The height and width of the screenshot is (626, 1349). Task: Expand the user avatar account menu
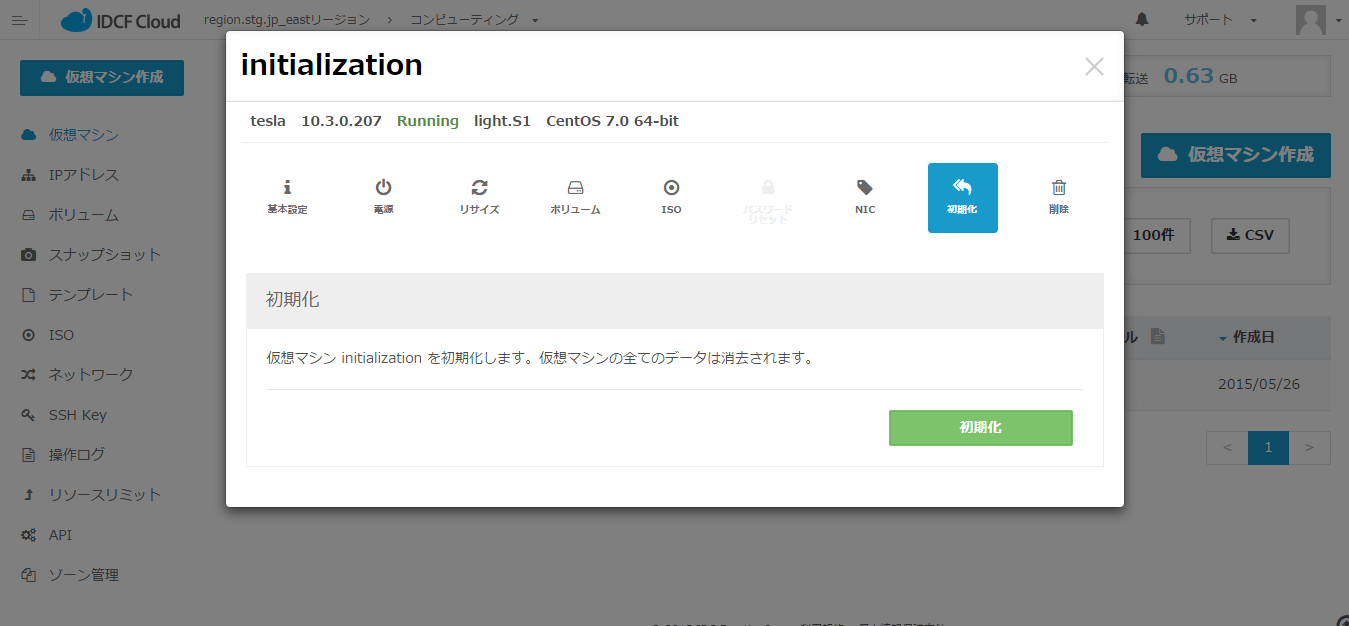(1318, 20)
